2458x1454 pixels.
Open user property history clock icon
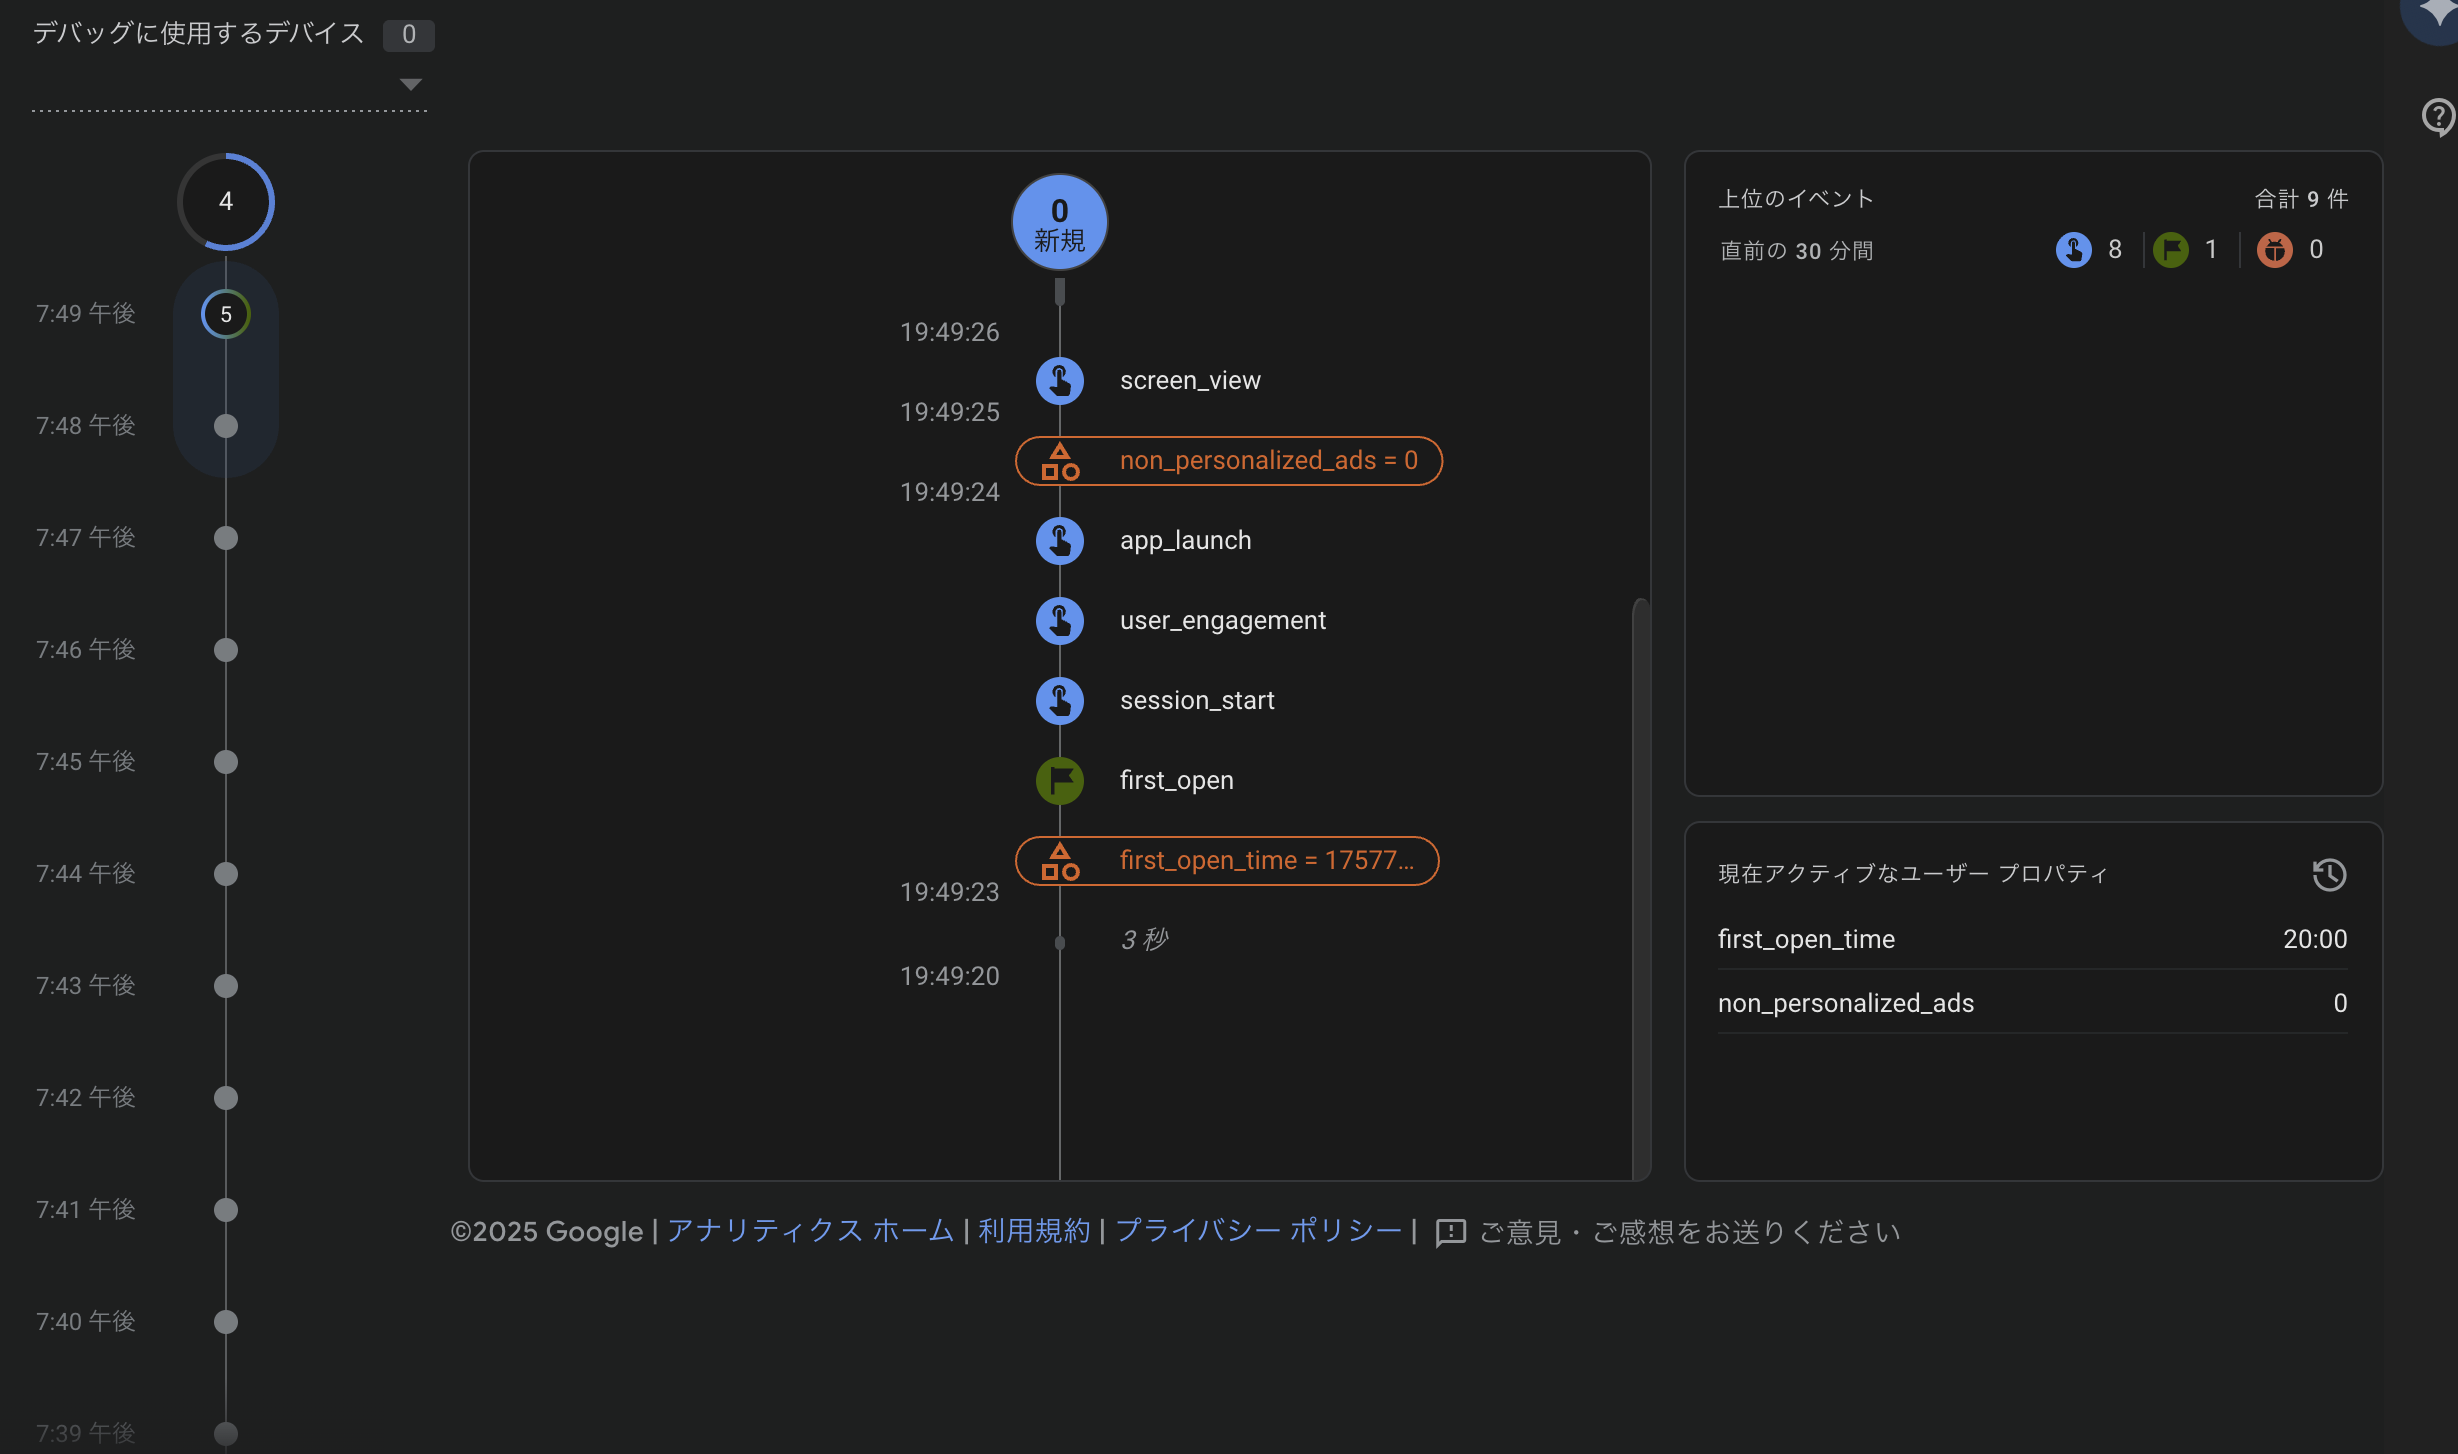click(2329, 875)
